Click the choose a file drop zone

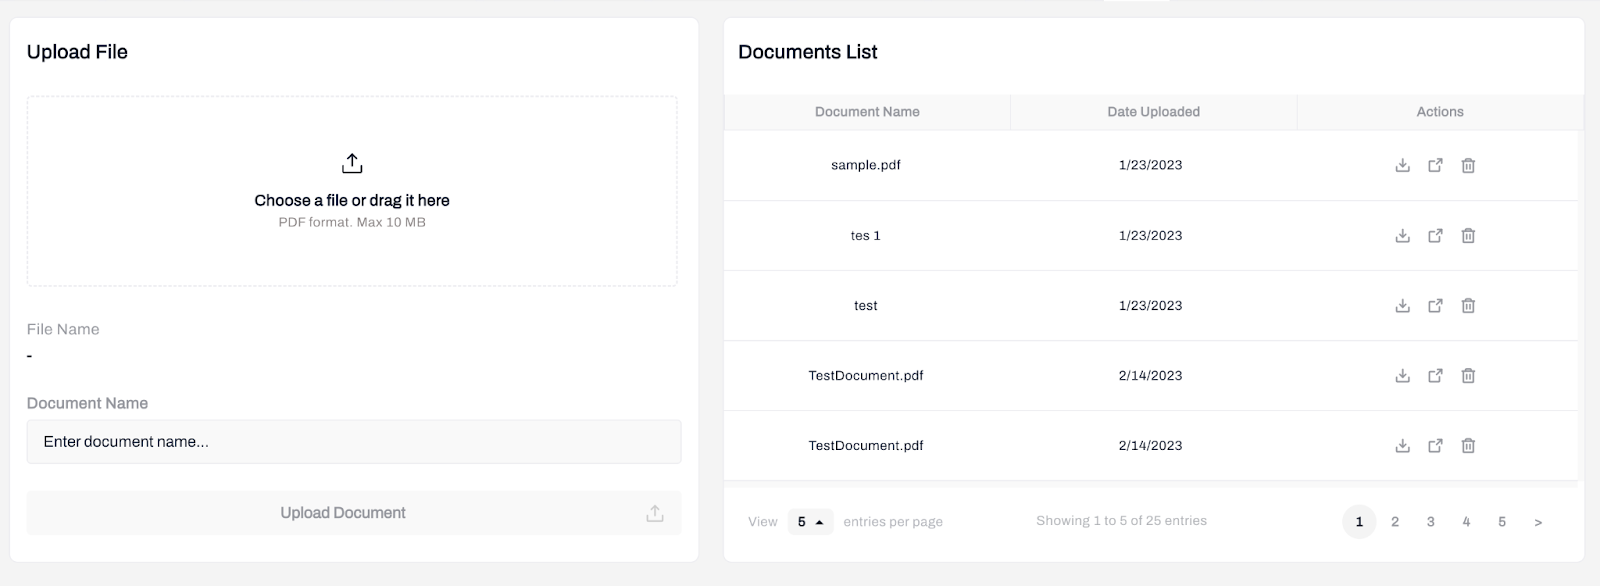[x=352, y=191]
